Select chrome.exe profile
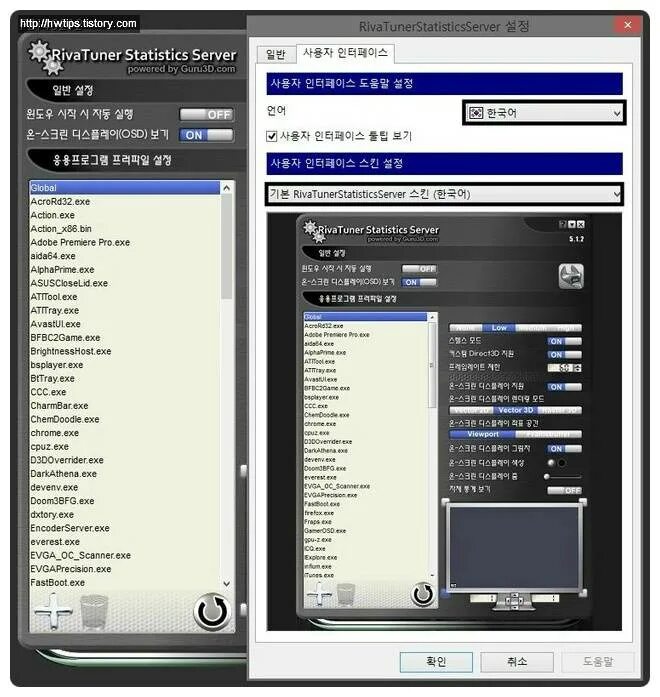 124,433
